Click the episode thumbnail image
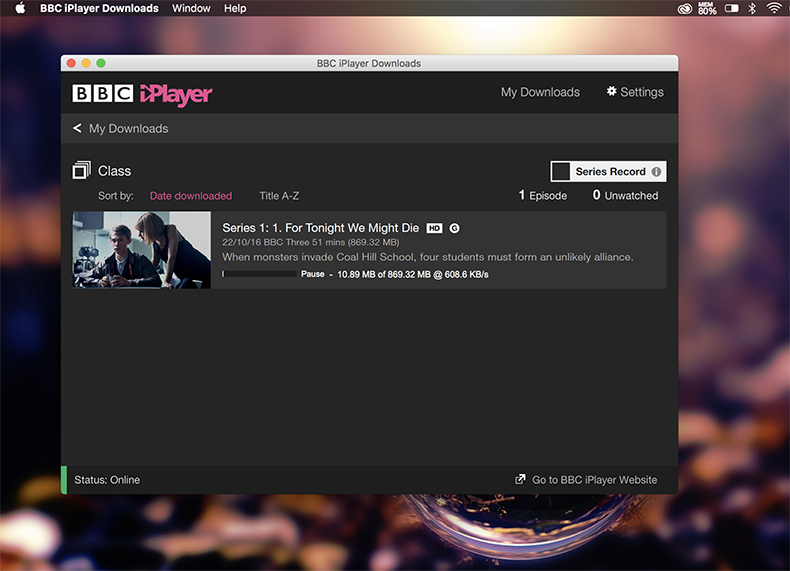The image size is (790, 571). [142, 250]
